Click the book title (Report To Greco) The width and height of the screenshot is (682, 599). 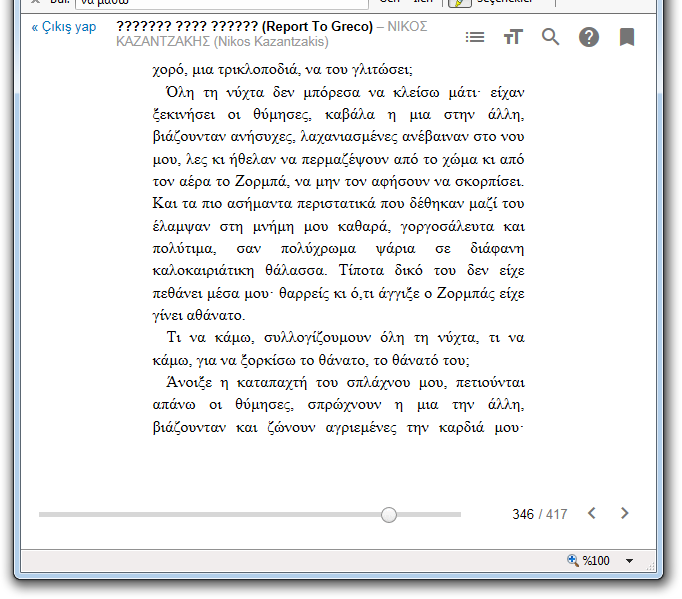pyautogui.click(x=318, y=27)
